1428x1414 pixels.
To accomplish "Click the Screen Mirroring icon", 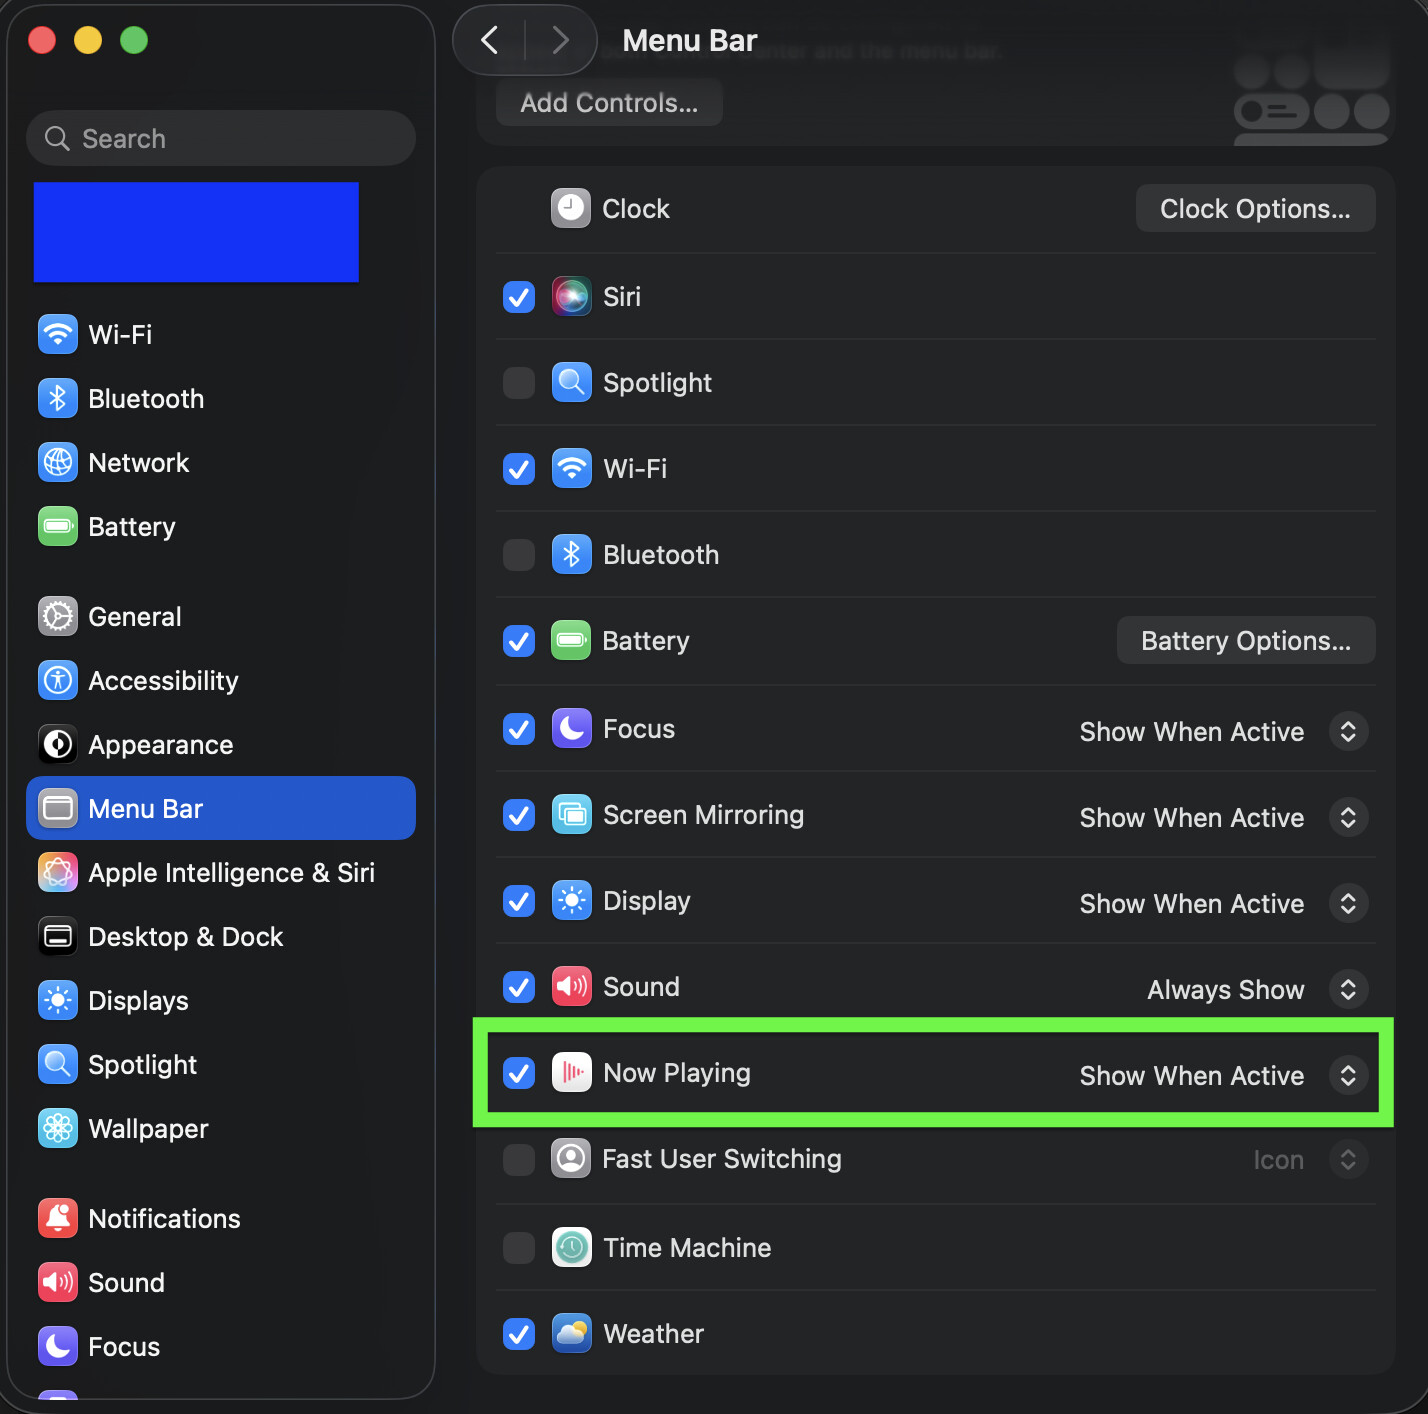I will (x=572, y=814).
